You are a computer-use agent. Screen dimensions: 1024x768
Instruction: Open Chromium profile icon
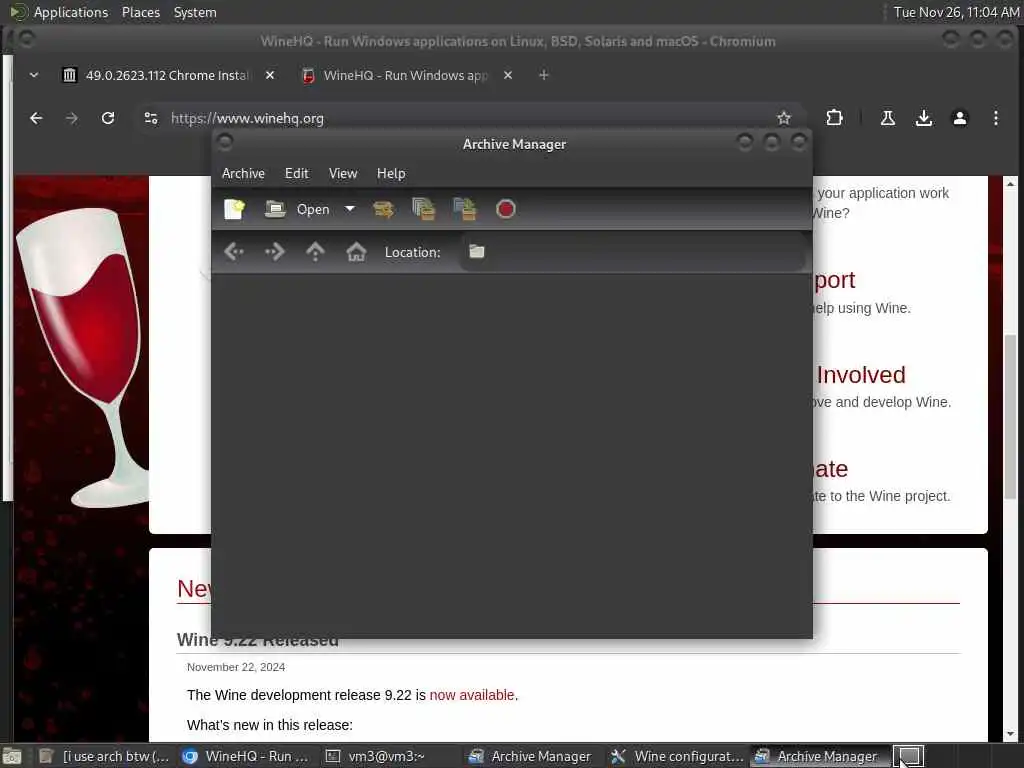click(x=959, y=118)
